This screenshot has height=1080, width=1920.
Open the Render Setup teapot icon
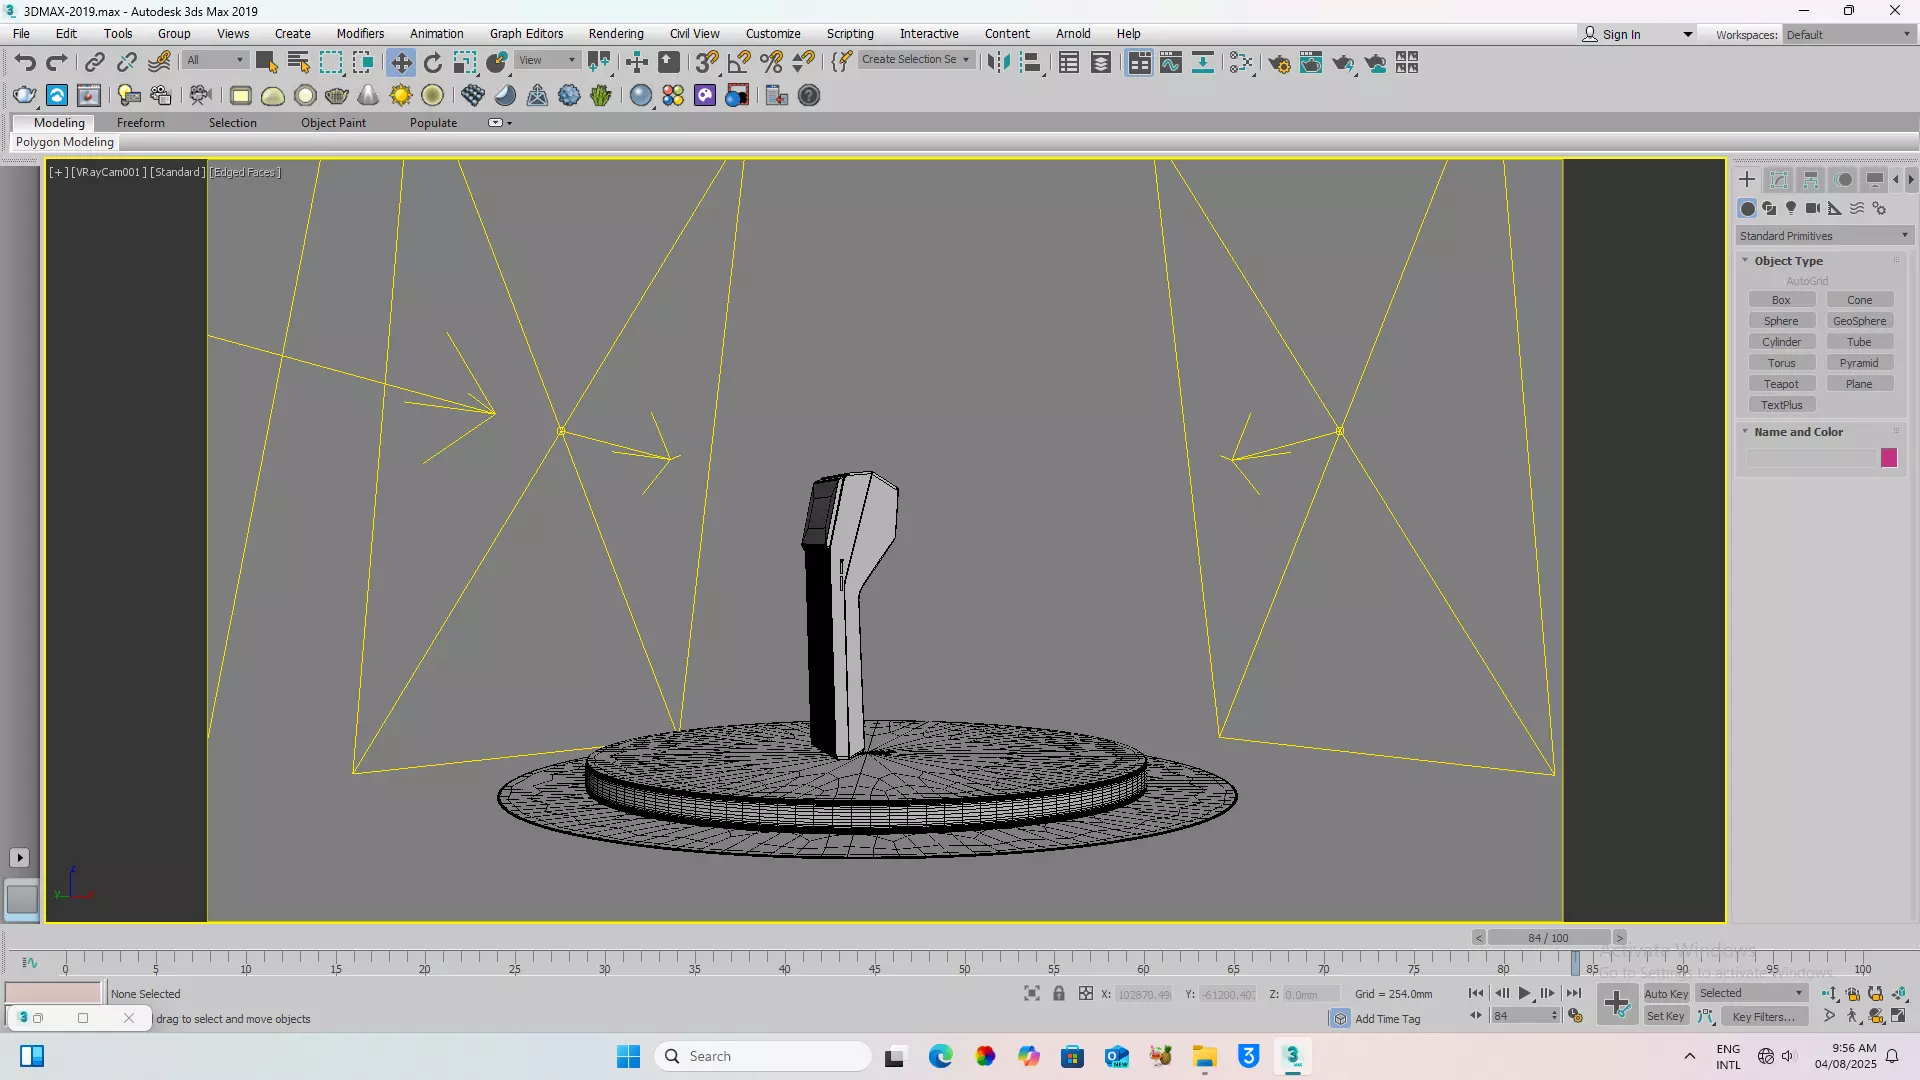(1278, 63)
